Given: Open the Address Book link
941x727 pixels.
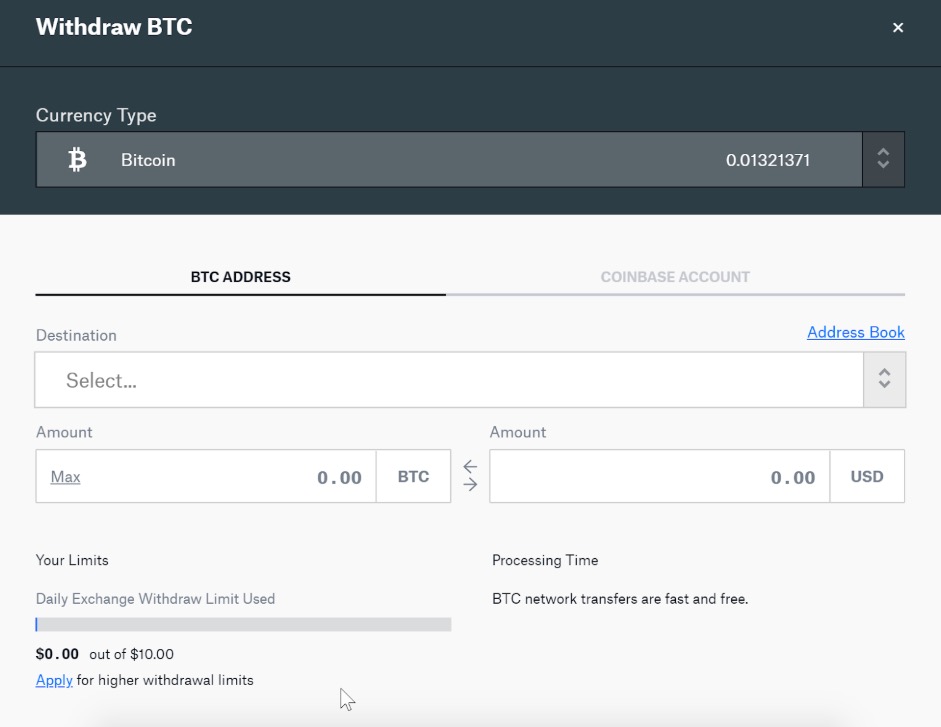Looking at the screenshot, I should 855,332.
